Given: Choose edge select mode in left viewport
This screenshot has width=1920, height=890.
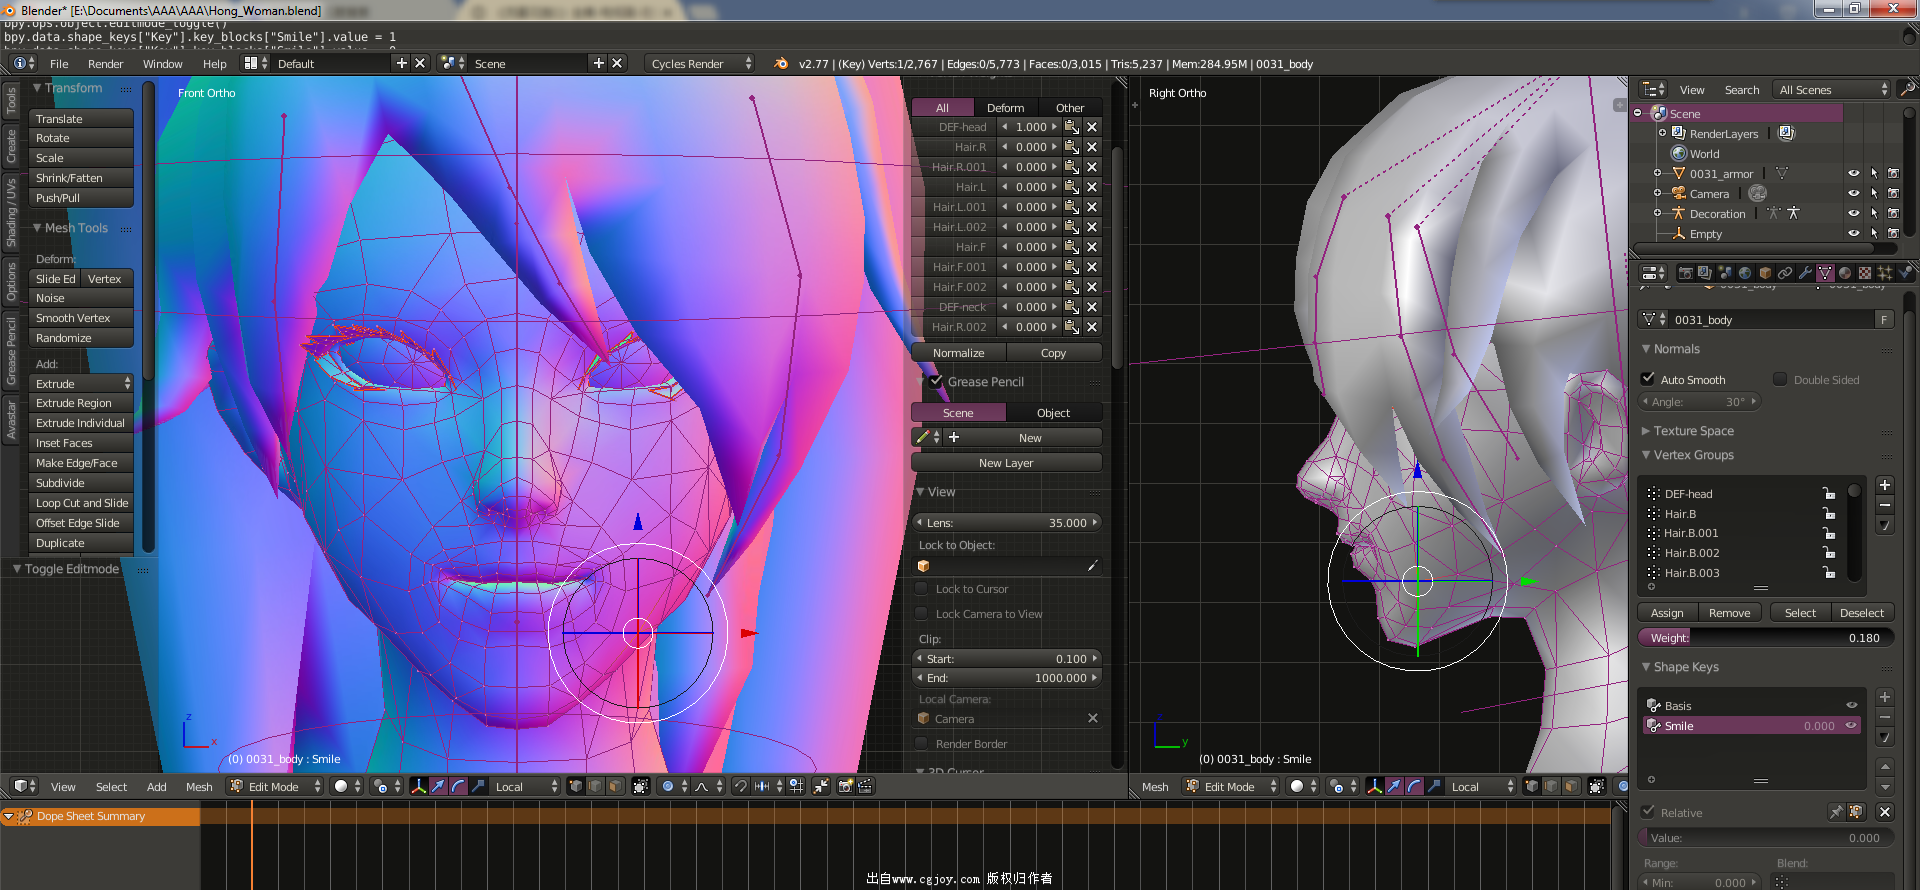Looking at the screenshot, I should [x=595, y=786].
